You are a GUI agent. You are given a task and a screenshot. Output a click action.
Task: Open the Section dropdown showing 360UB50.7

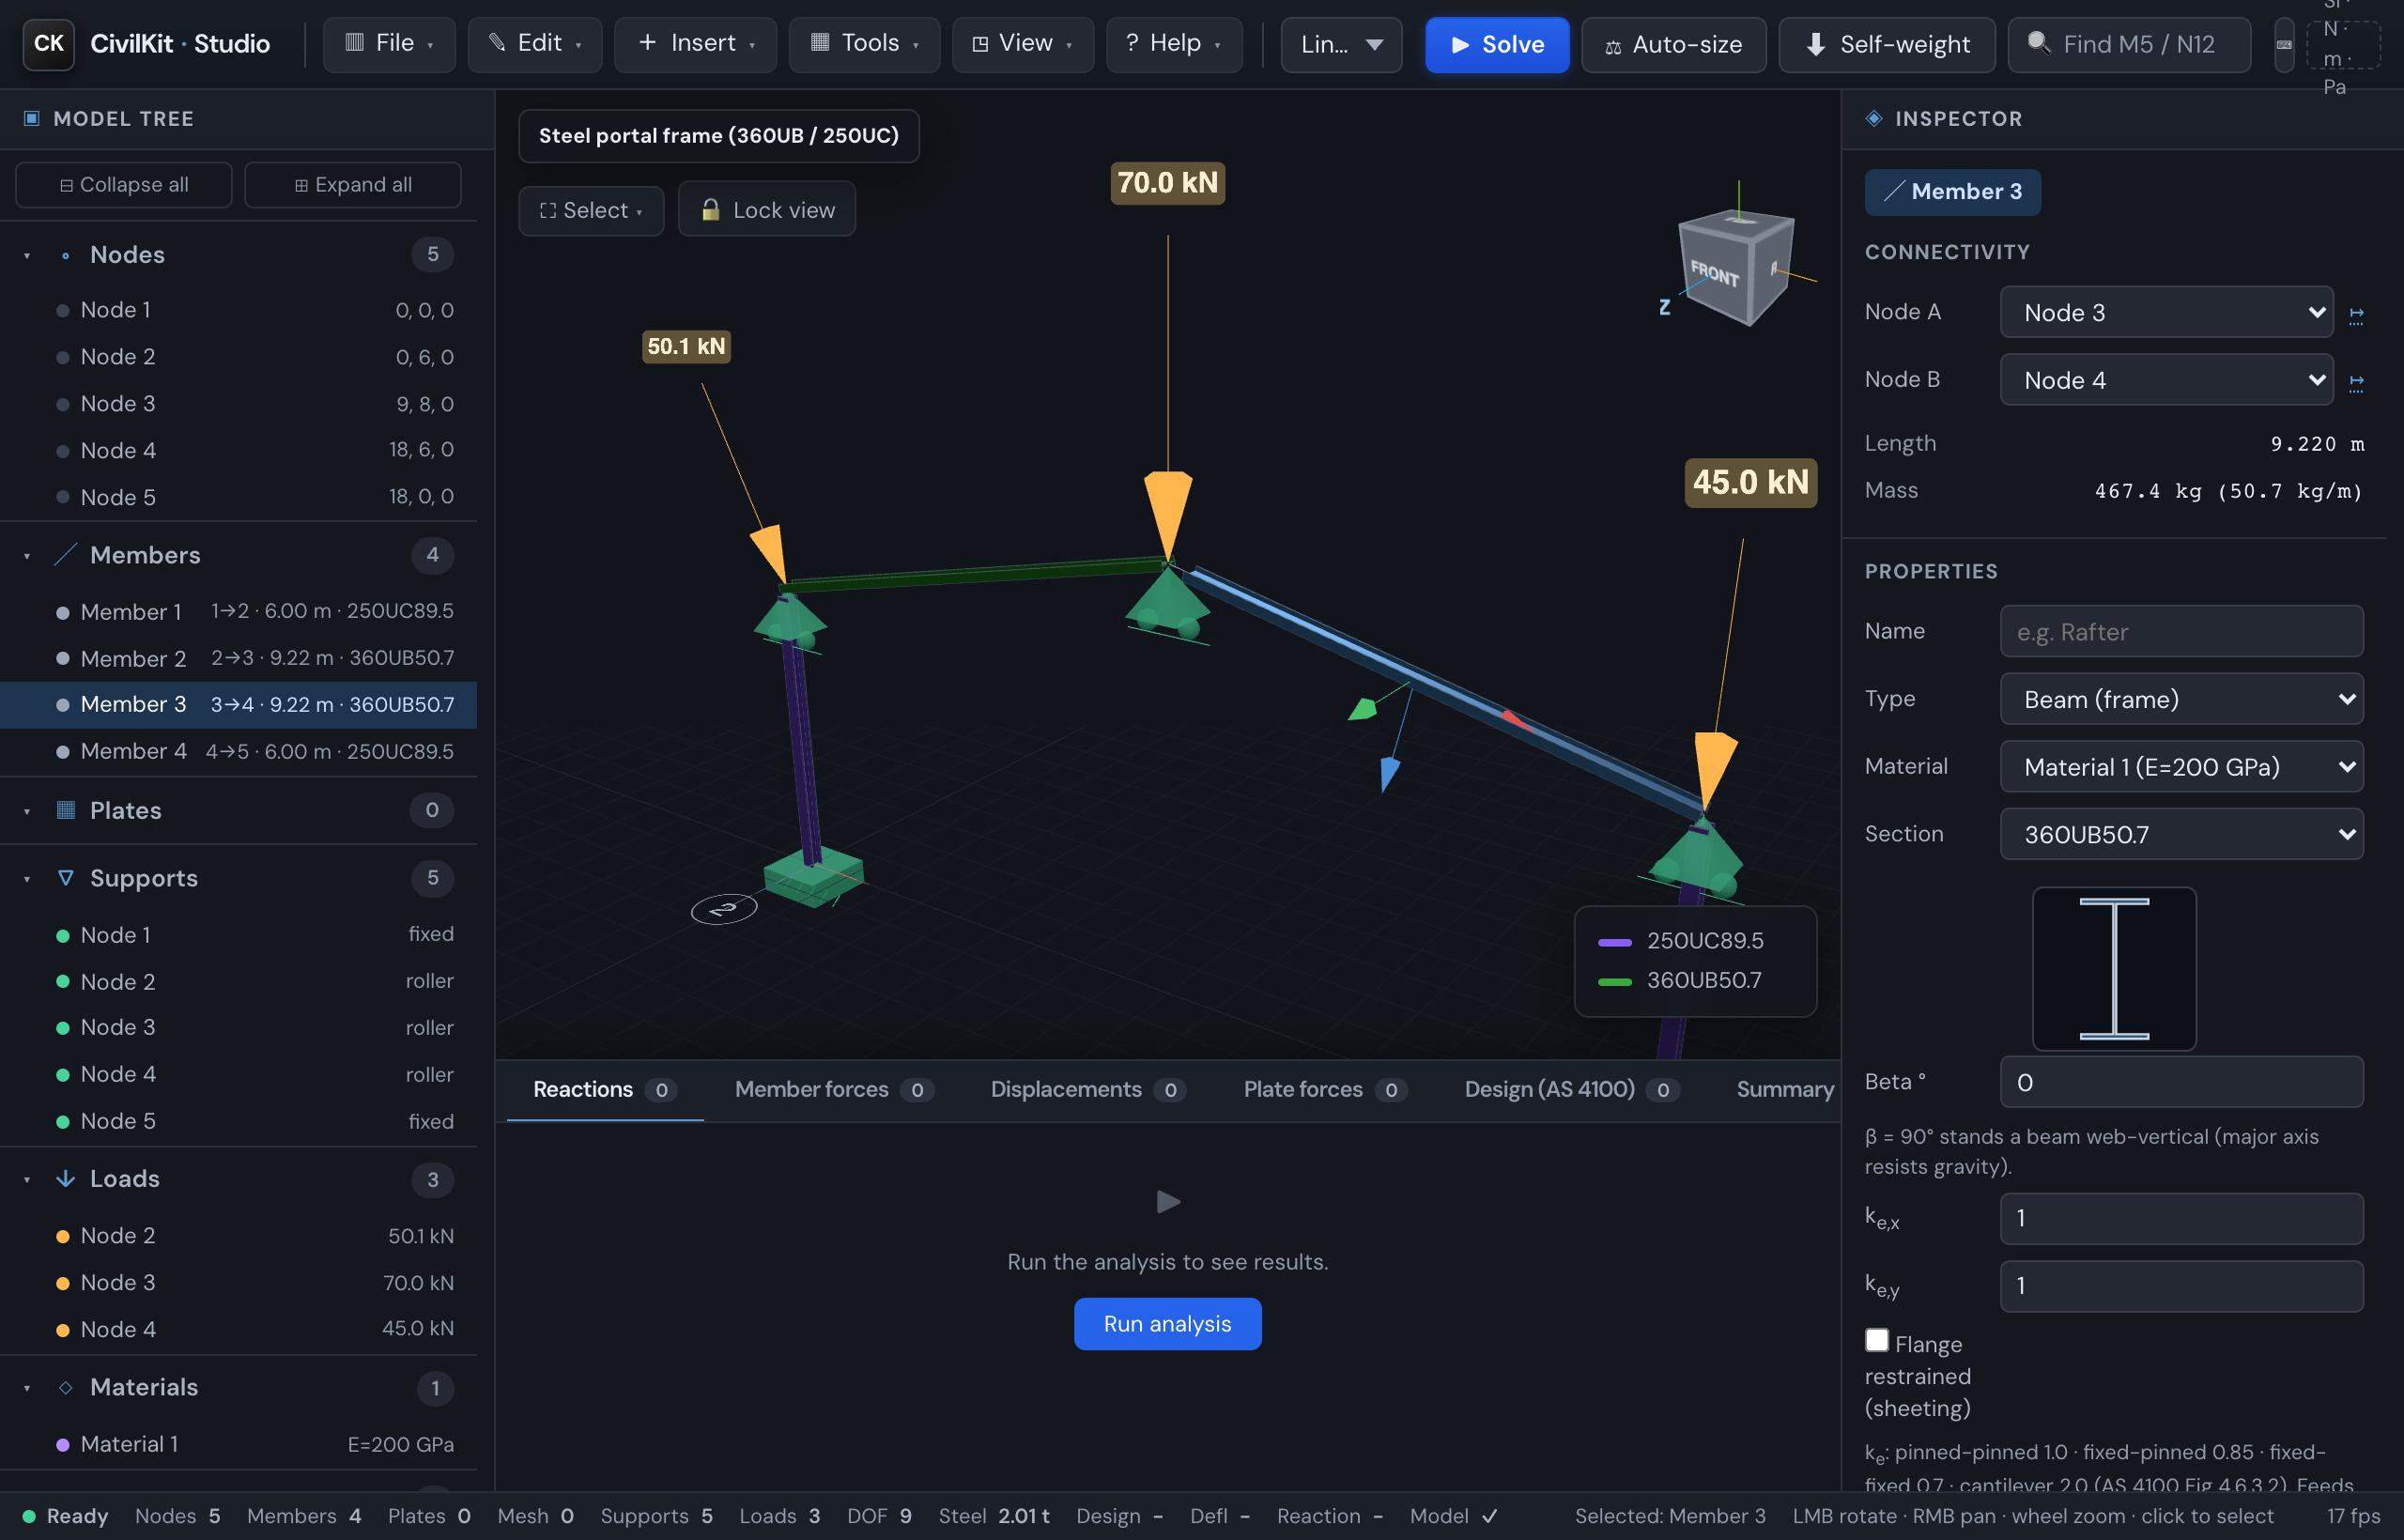pyautogui.click(x=2181, y=834)
